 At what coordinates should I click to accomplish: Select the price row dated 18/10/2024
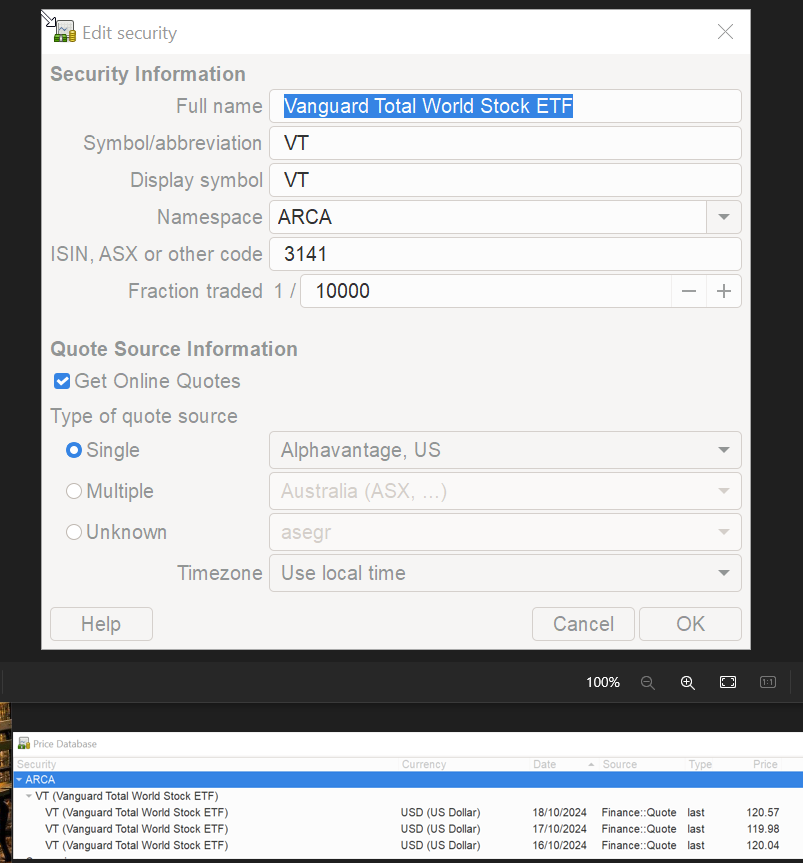click(x=408, y=812)
